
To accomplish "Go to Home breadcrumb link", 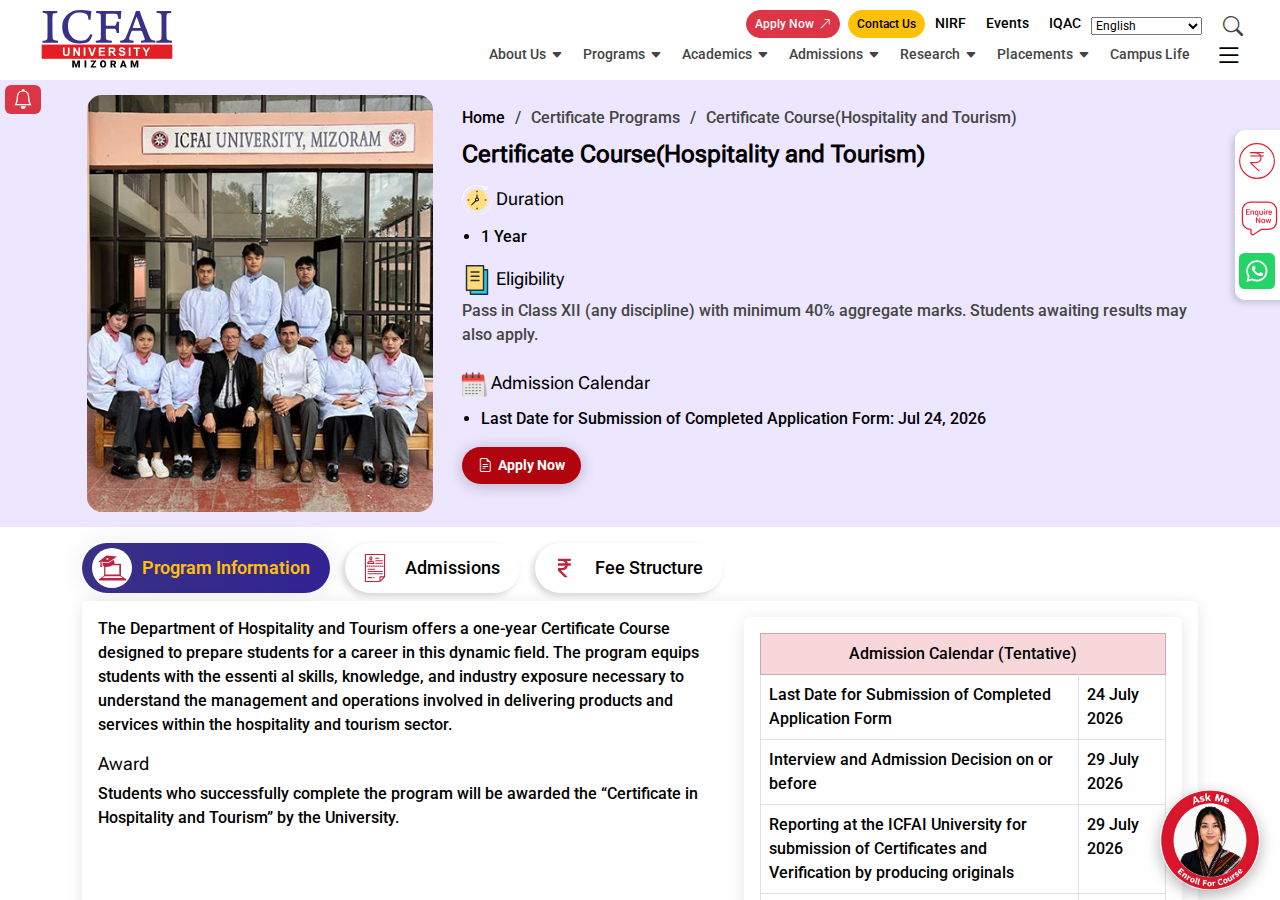I will pyautogui.click(x=483, y=117).
